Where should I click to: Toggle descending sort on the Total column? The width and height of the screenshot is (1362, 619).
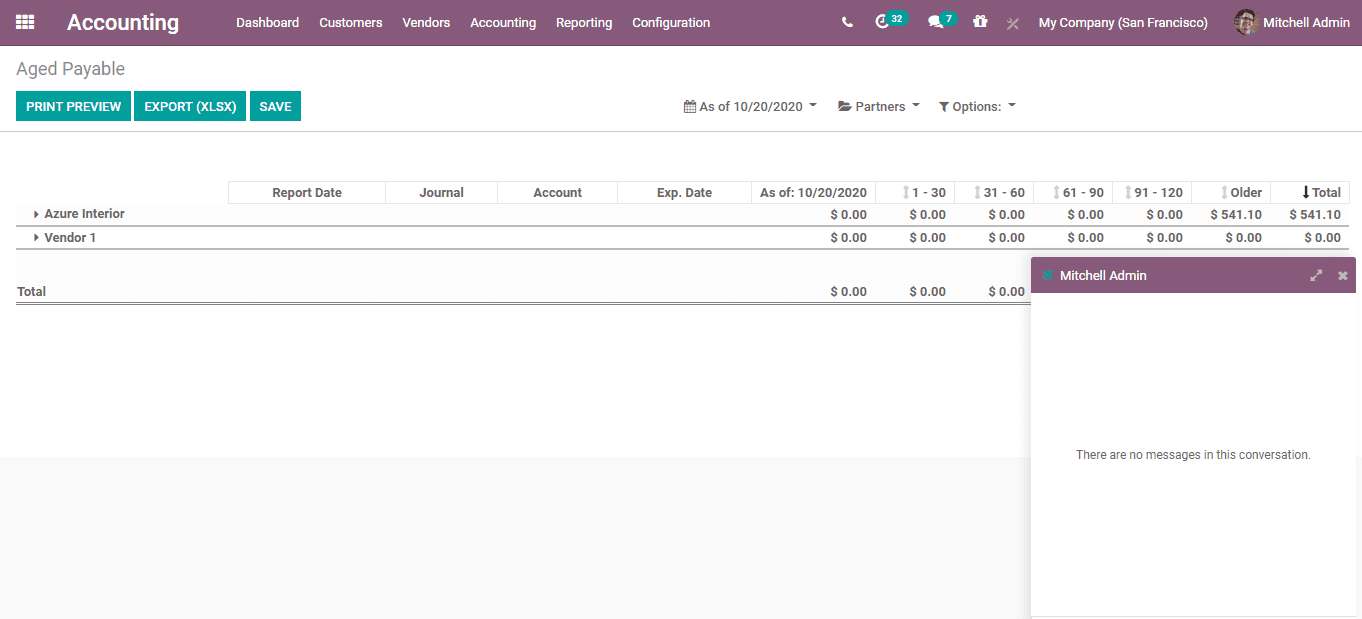(x=1314, y=192)
